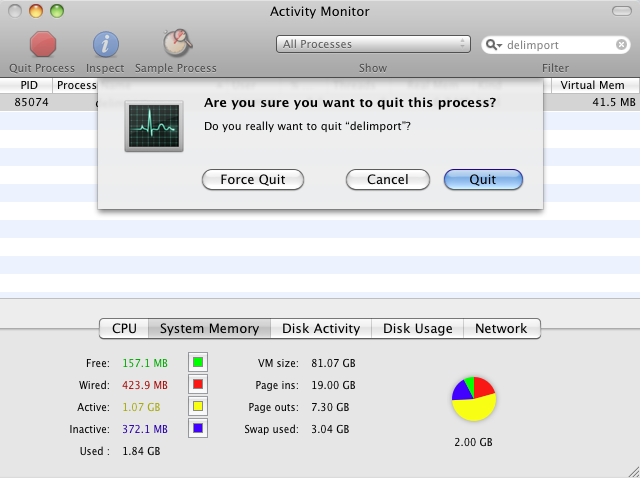
Task: Click the 7.30 GB page outs value
Action: pos(330,407)
